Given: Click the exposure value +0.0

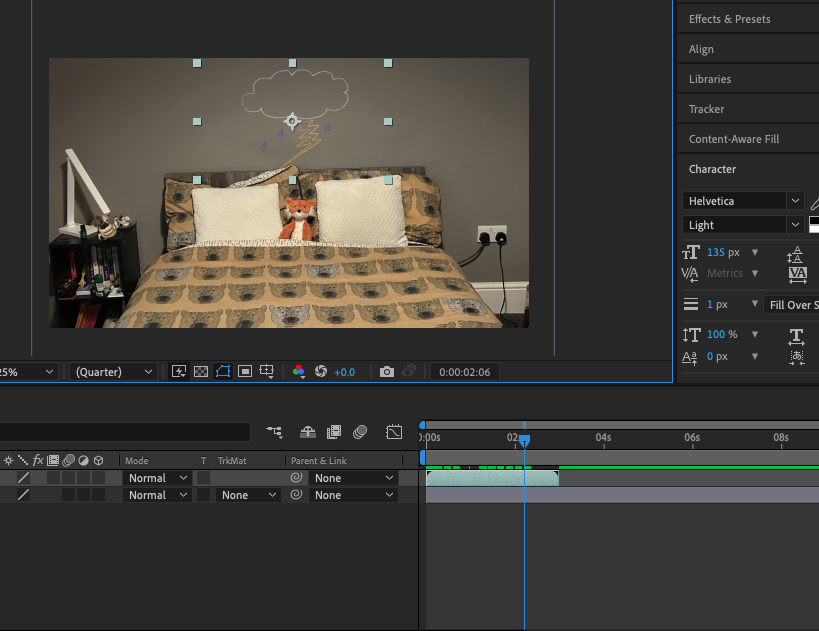Looking at the screenshot, I should pos(344,371).
